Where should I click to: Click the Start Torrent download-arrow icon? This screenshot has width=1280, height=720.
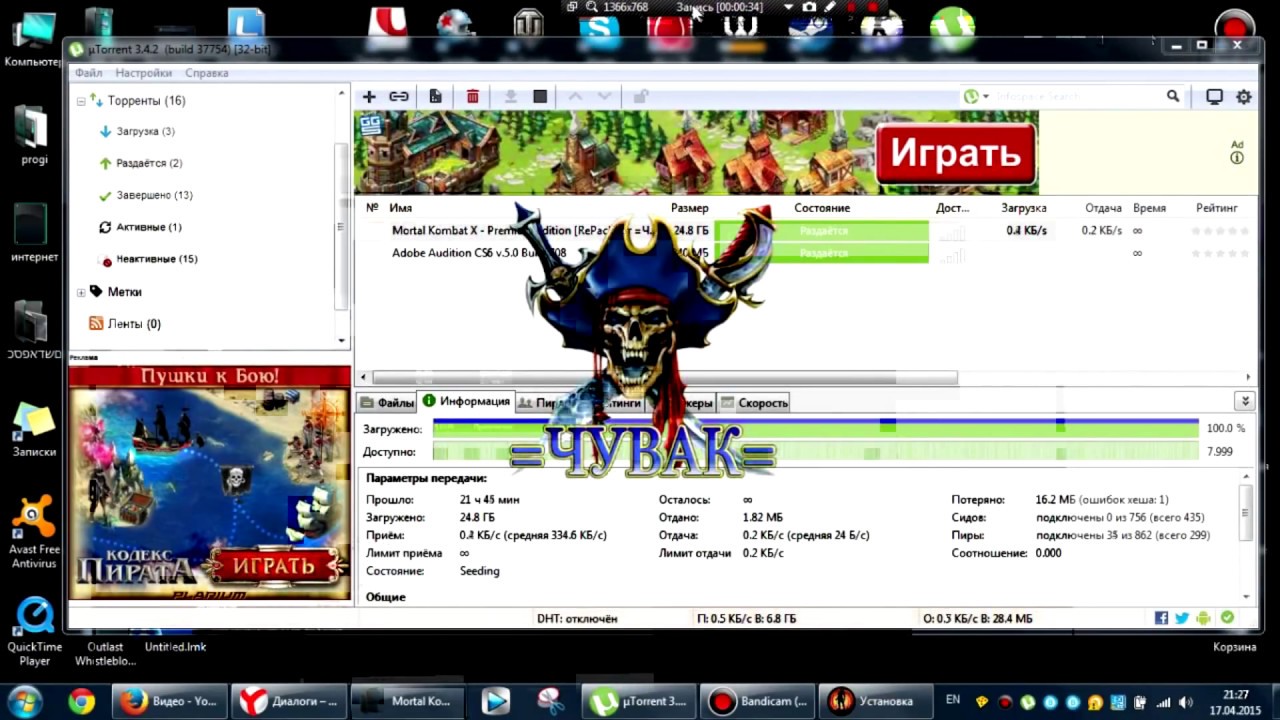[x=510, y=96]
